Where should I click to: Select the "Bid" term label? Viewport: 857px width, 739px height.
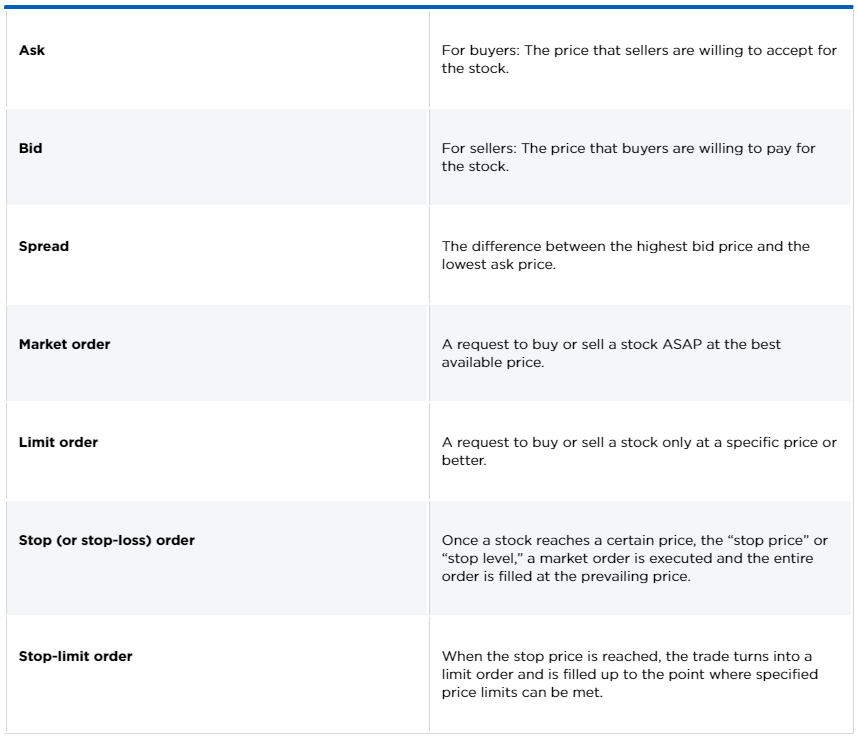(x=31, y=148)
